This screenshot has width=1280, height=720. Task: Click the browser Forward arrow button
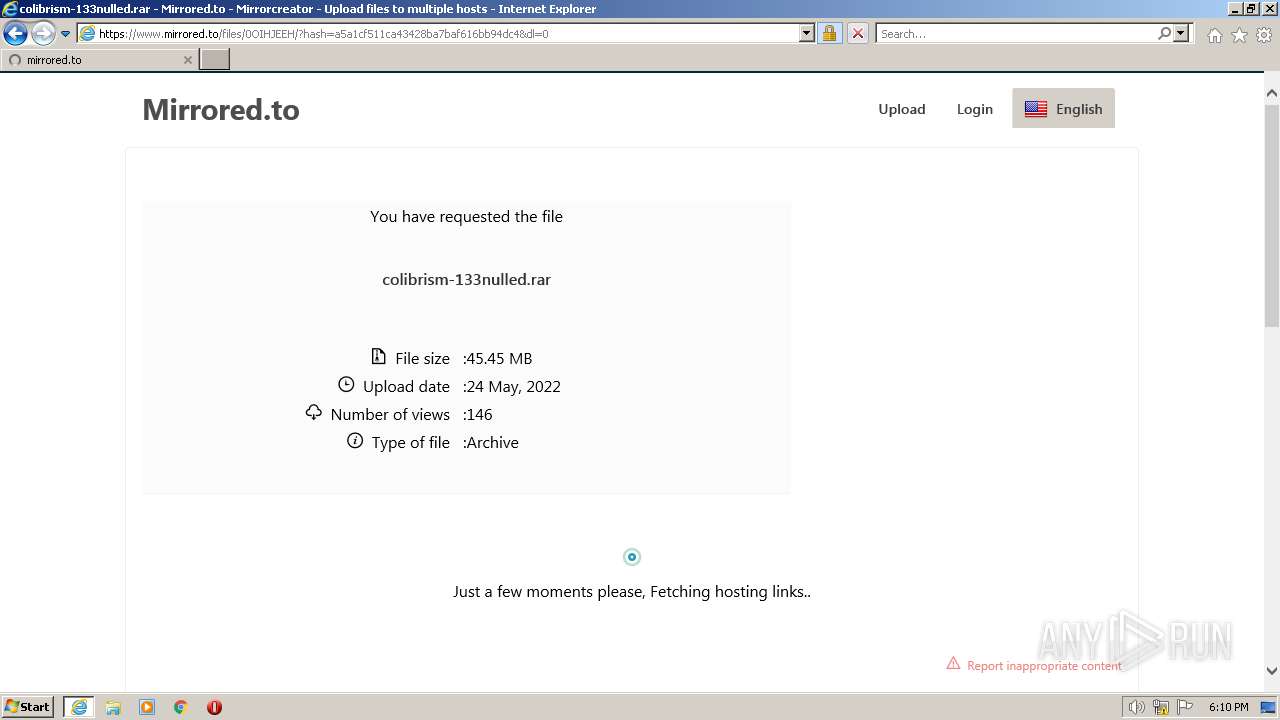[x=42, y=34]
